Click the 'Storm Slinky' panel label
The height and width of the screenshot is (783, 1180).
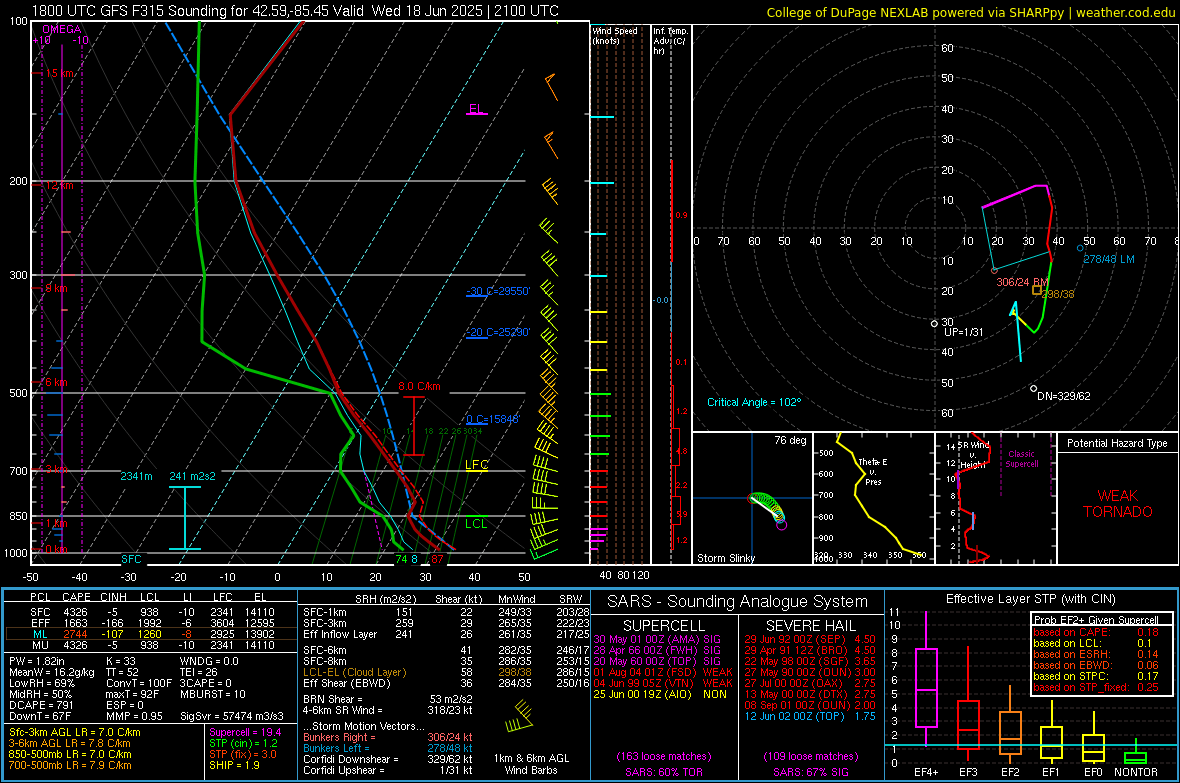pos(725,558)
